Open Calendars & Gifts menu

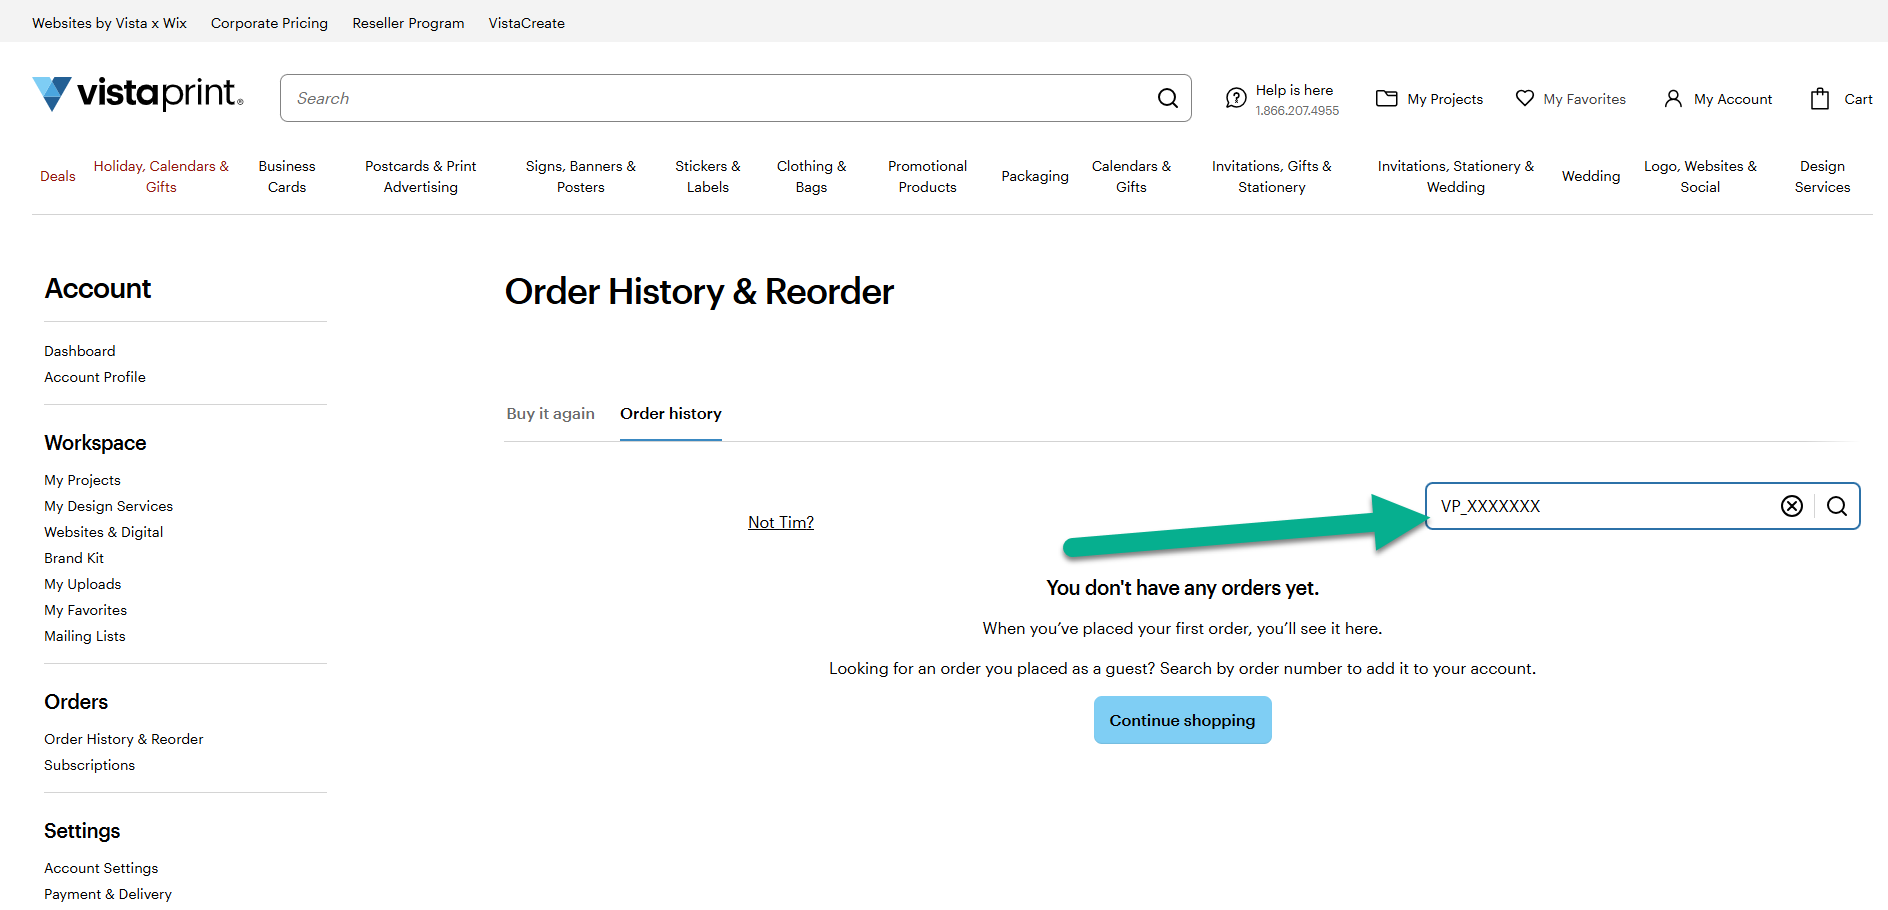click(x=1131, y=176)
